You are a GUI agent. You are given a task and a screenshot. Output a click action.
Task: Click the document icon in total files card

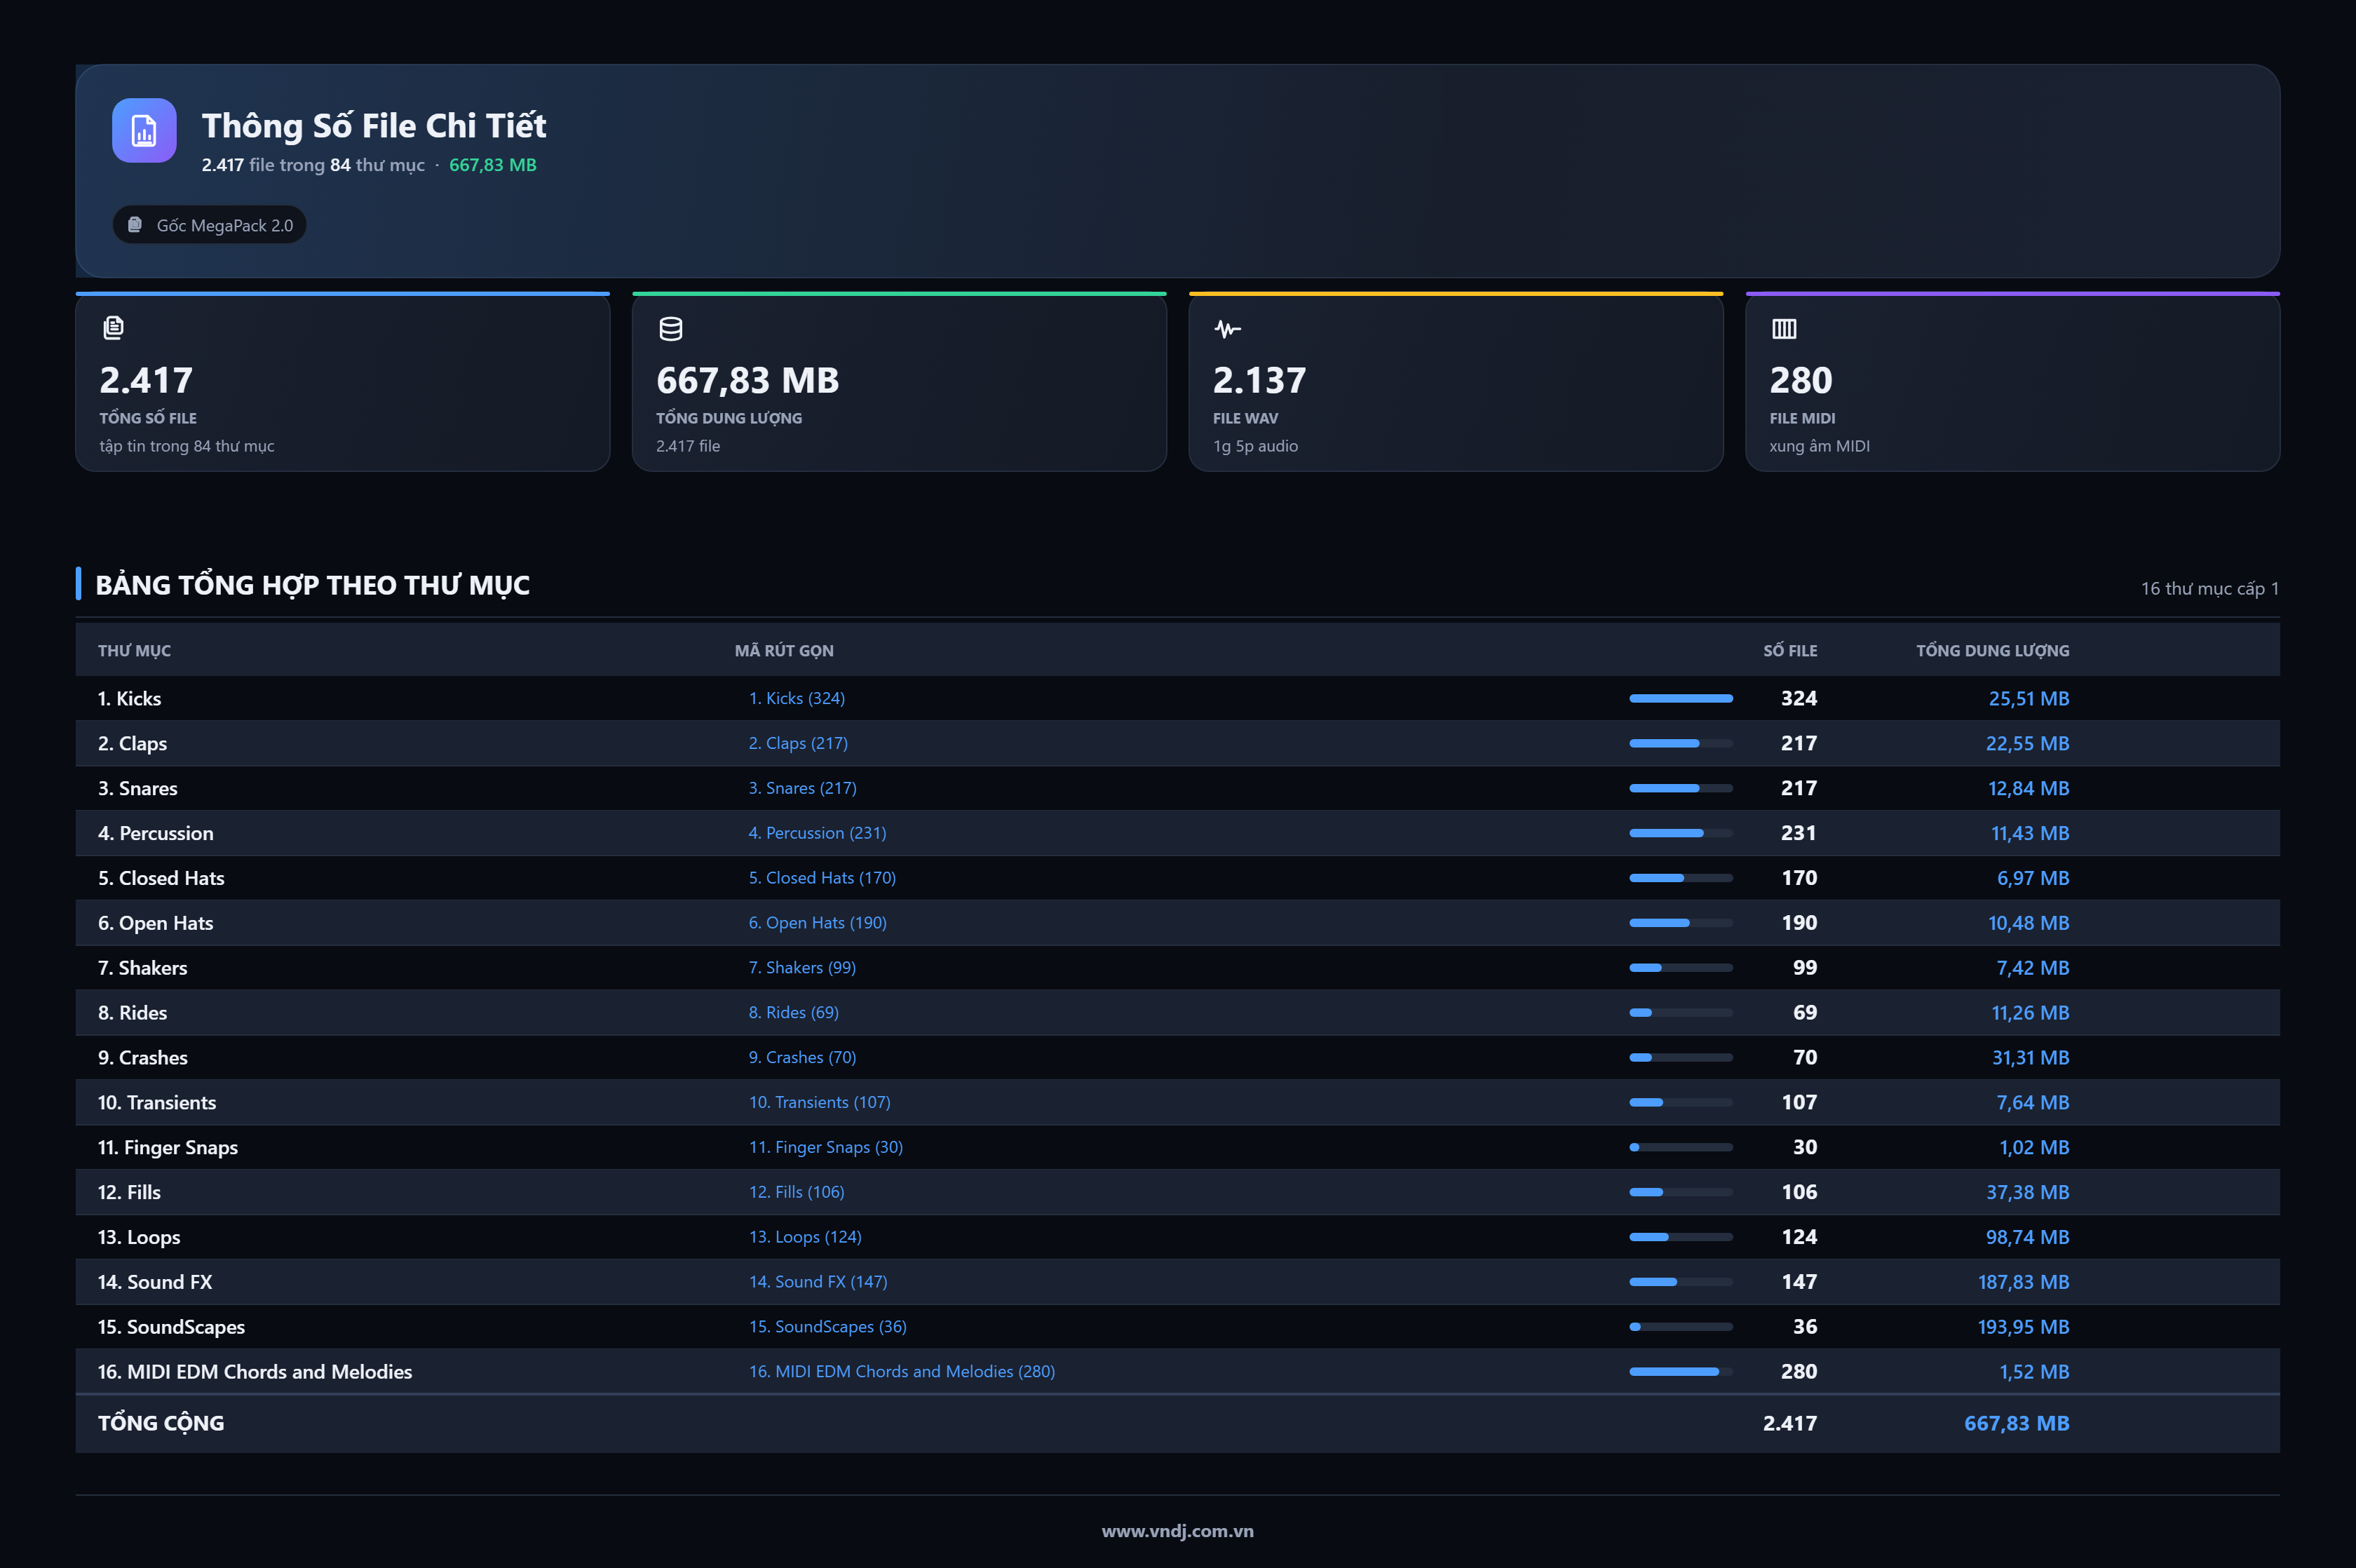coord(113,328)
